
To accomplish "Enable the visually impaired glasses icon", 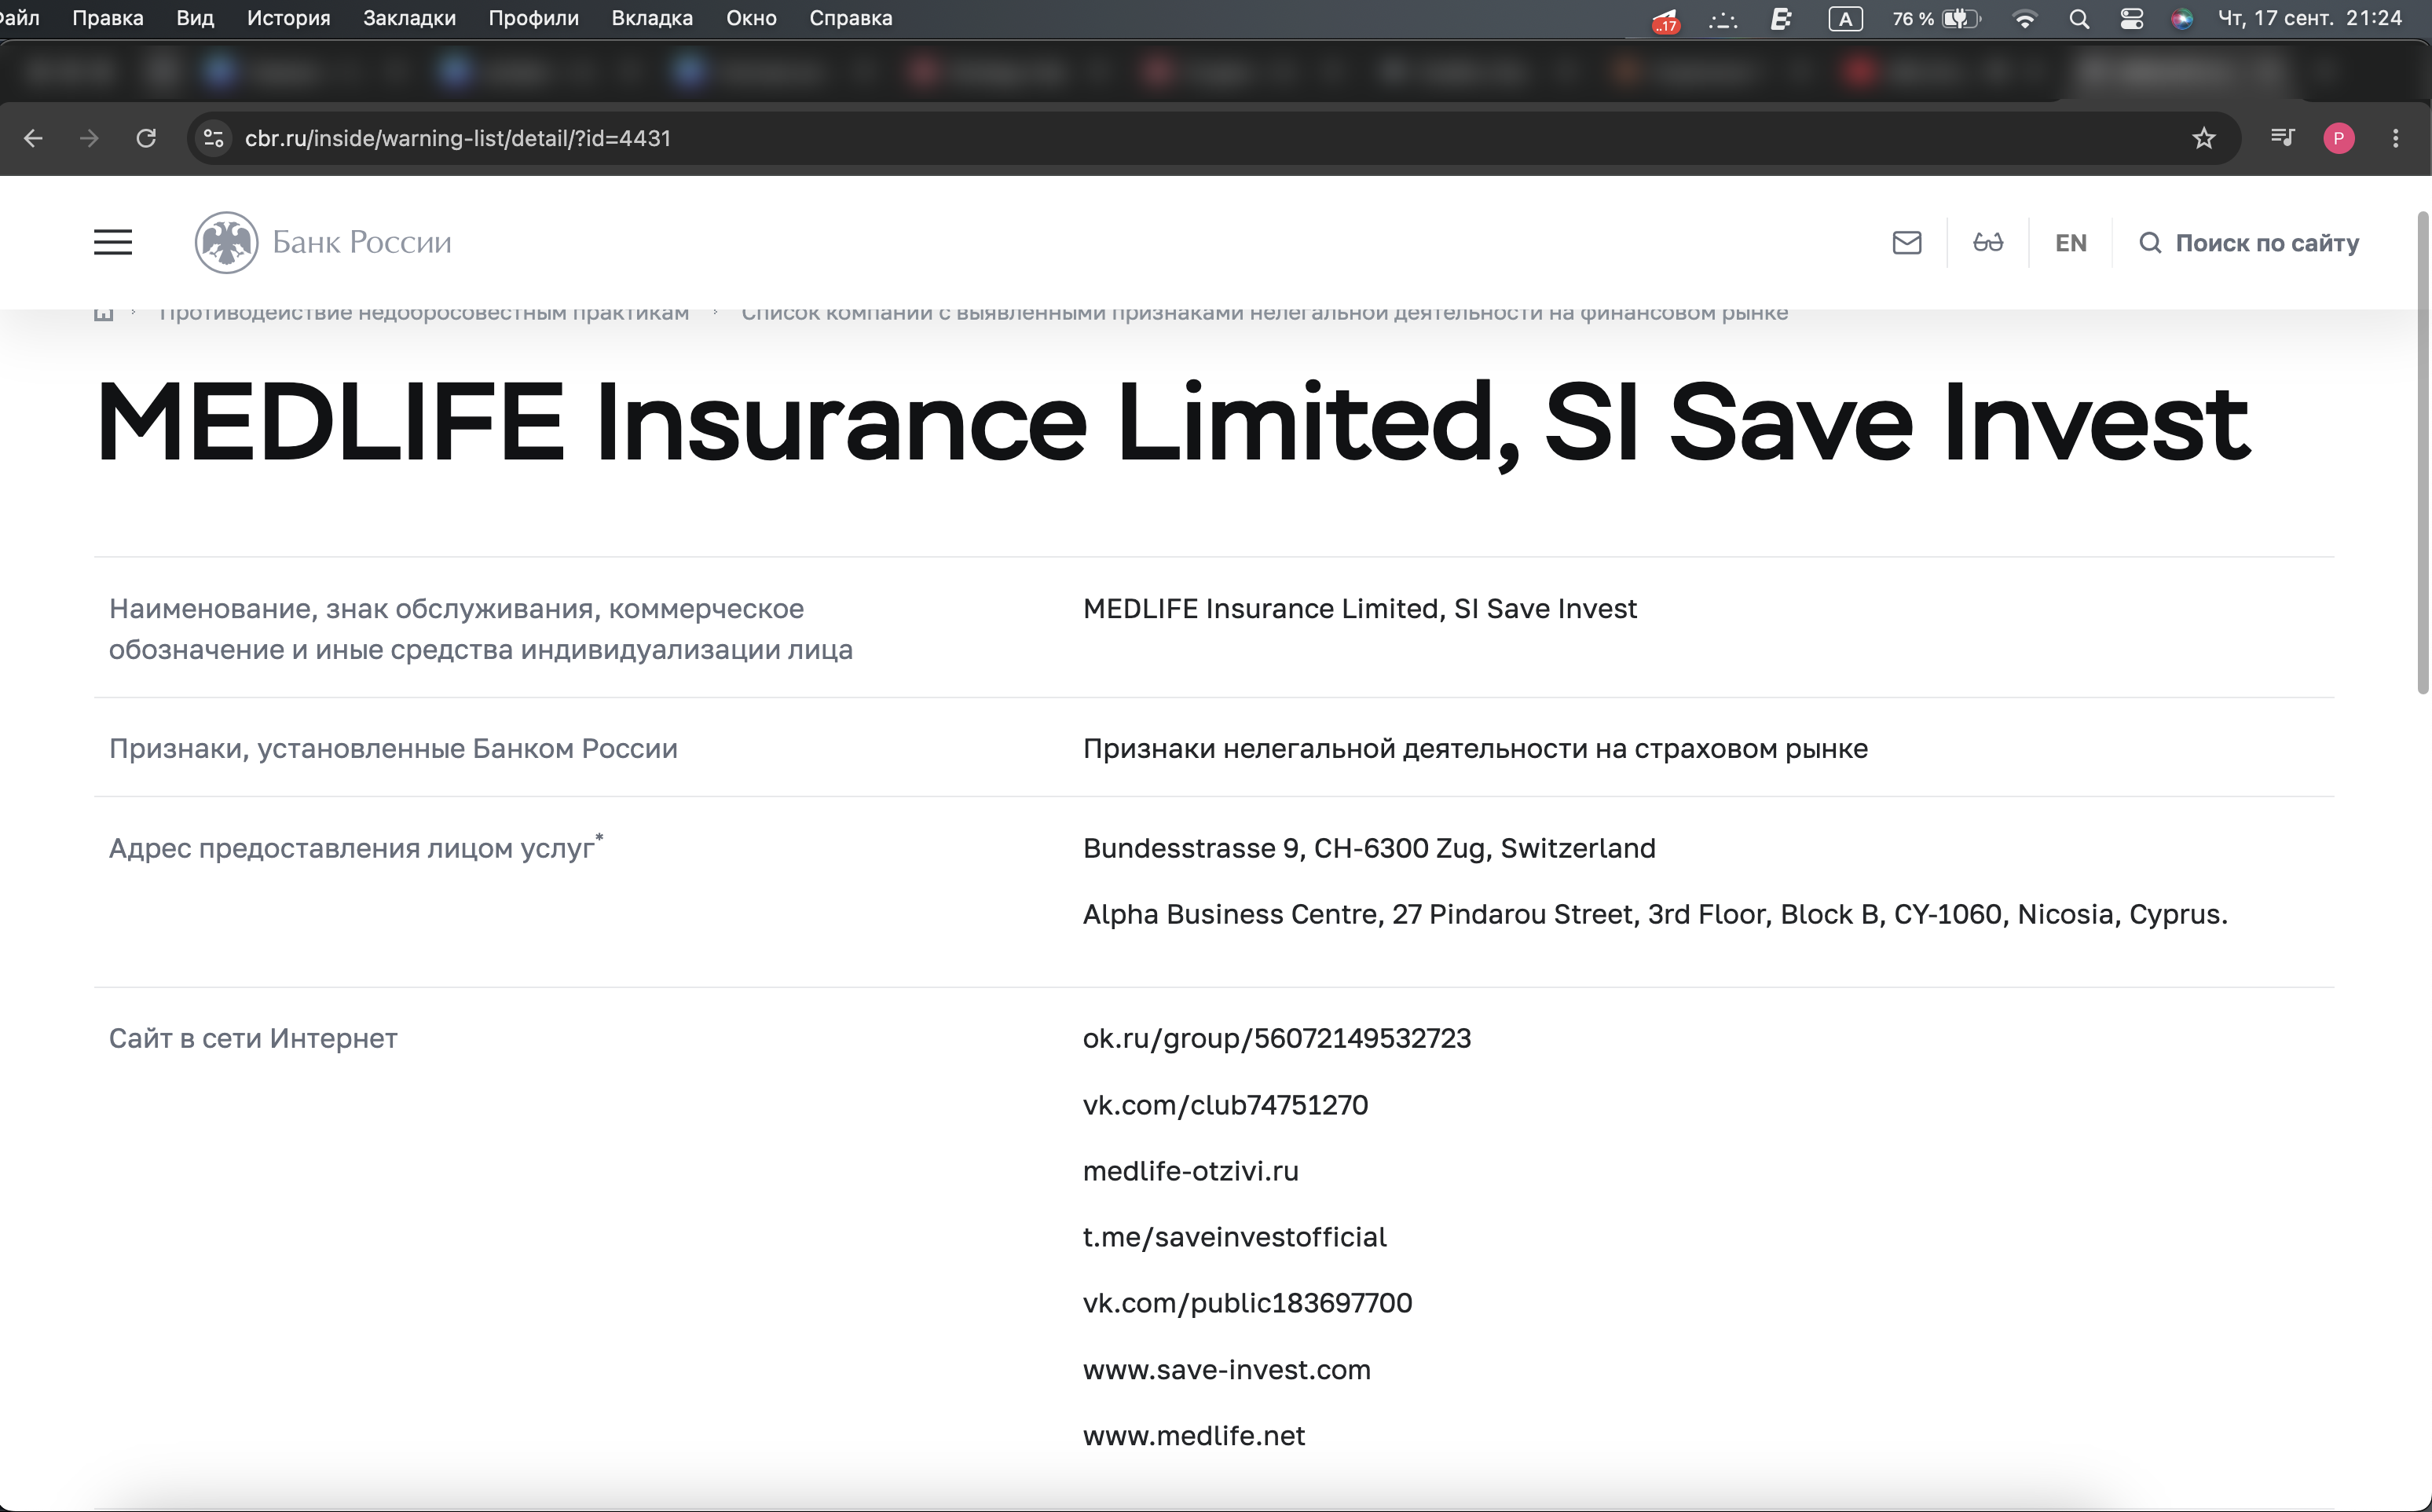I will coord(1987,243).
